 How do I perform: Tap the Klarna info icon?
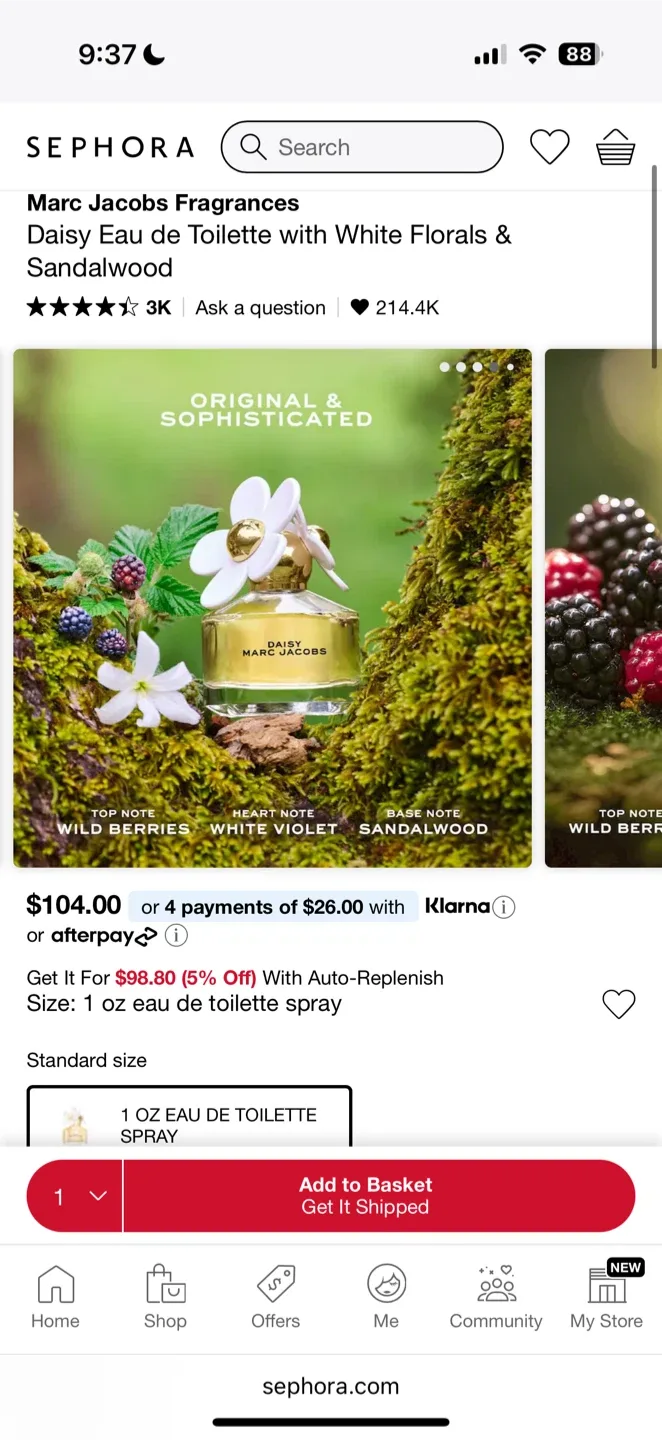click(x=504, y=908)
